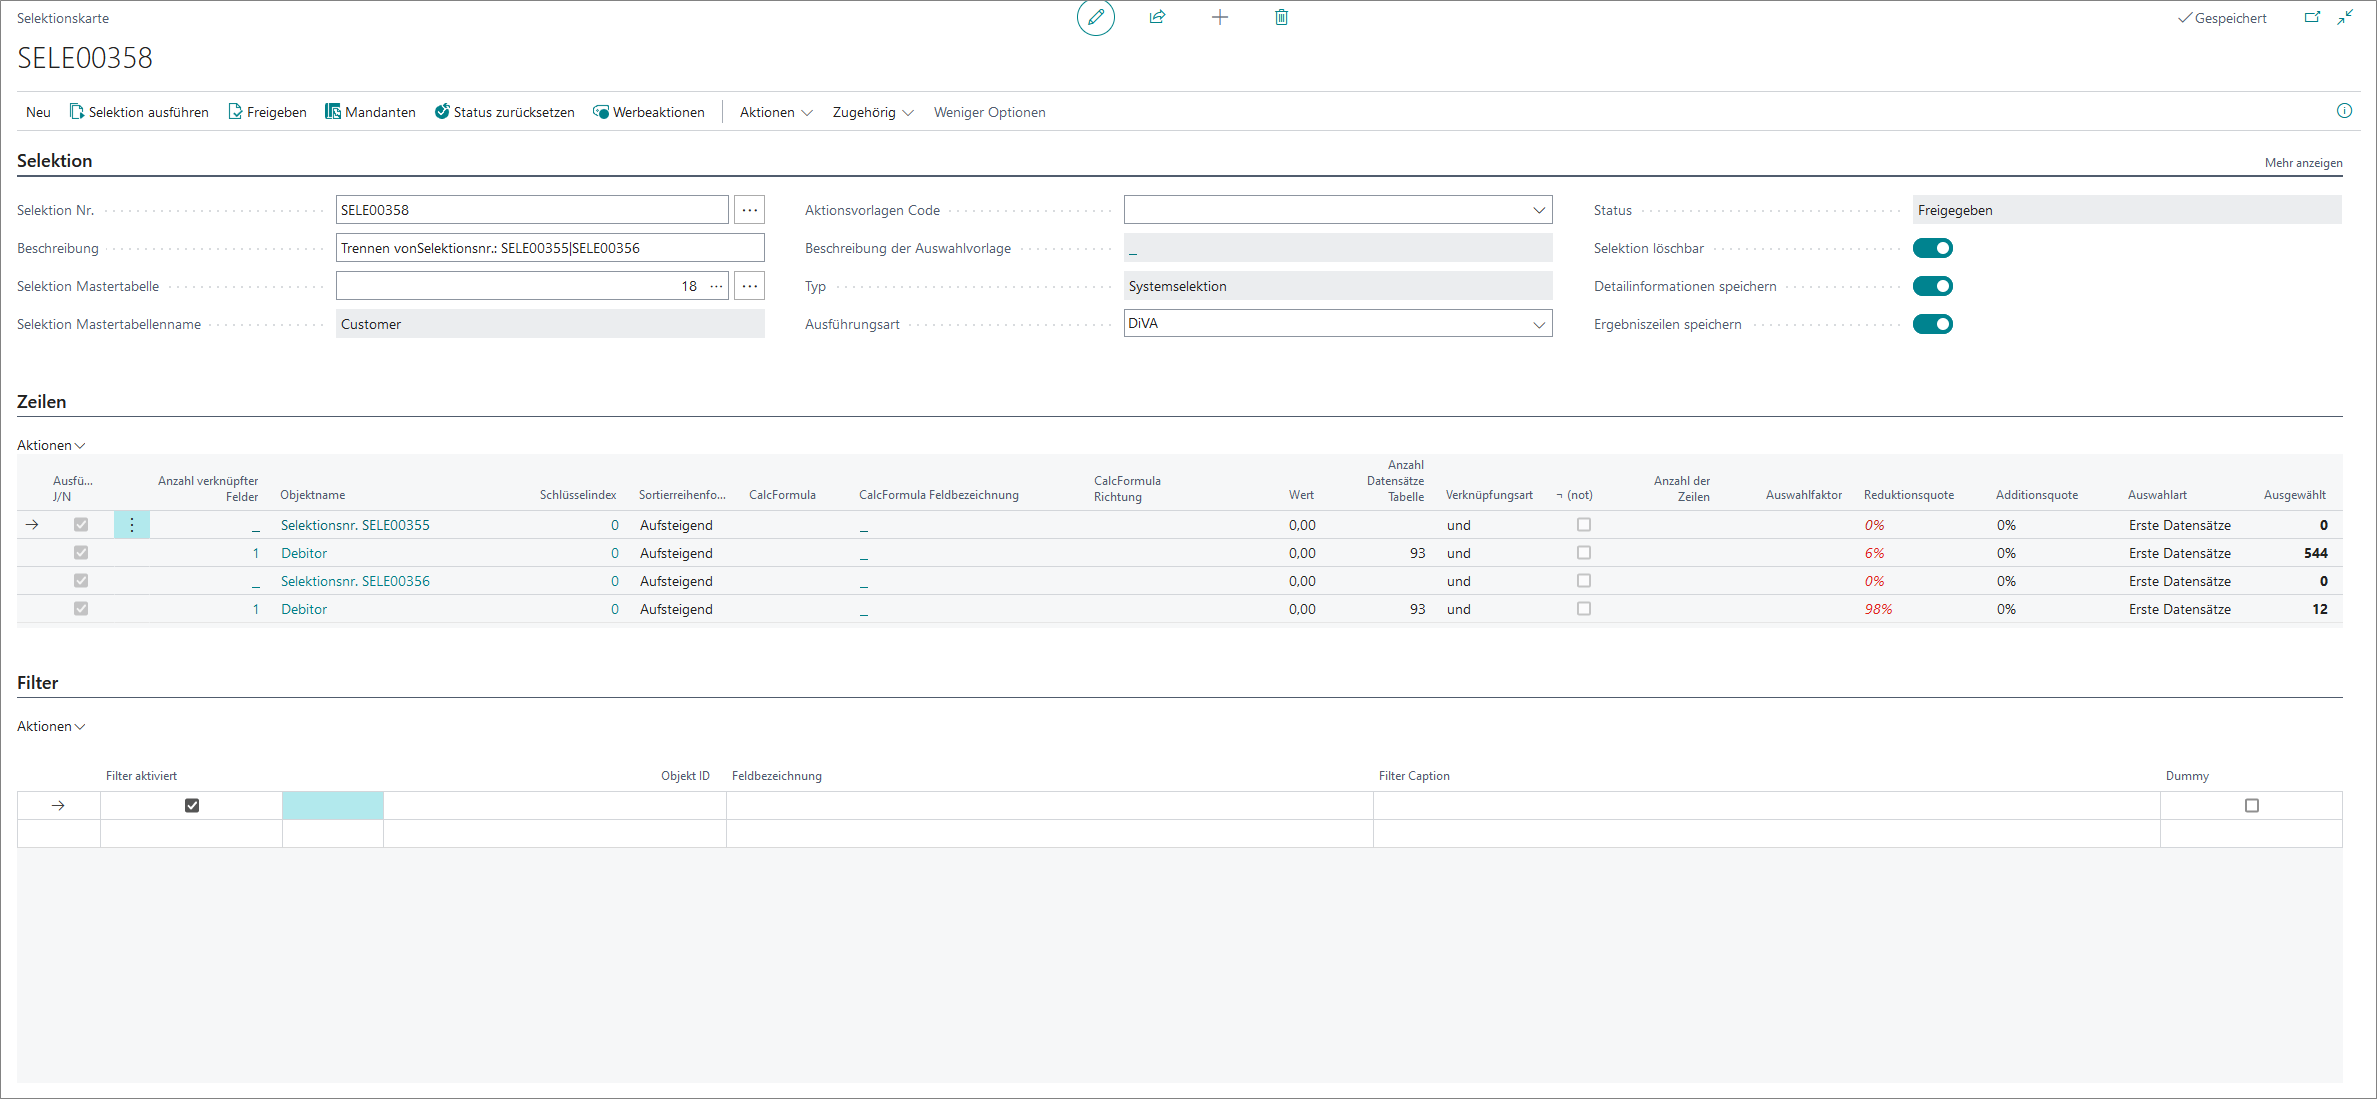Click the trash delete icon

(1281, 17)
